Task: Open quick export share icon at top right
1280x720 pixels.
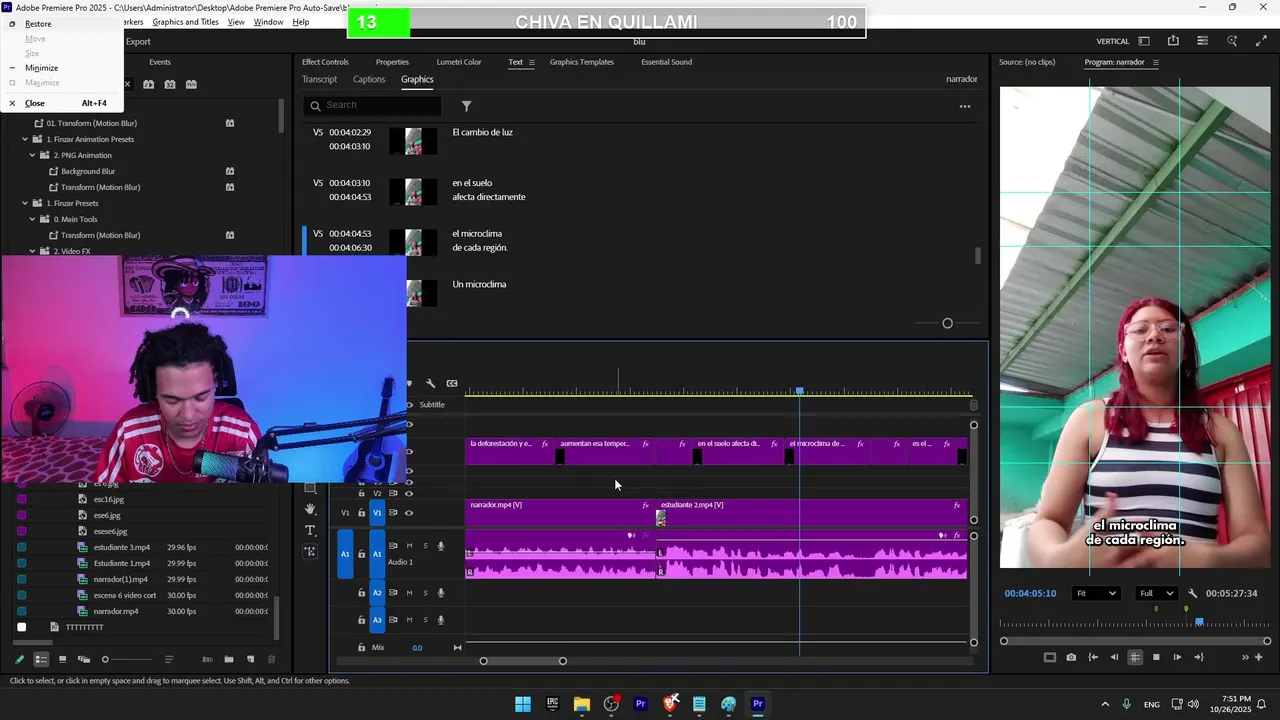Action: click(1173, 41)
